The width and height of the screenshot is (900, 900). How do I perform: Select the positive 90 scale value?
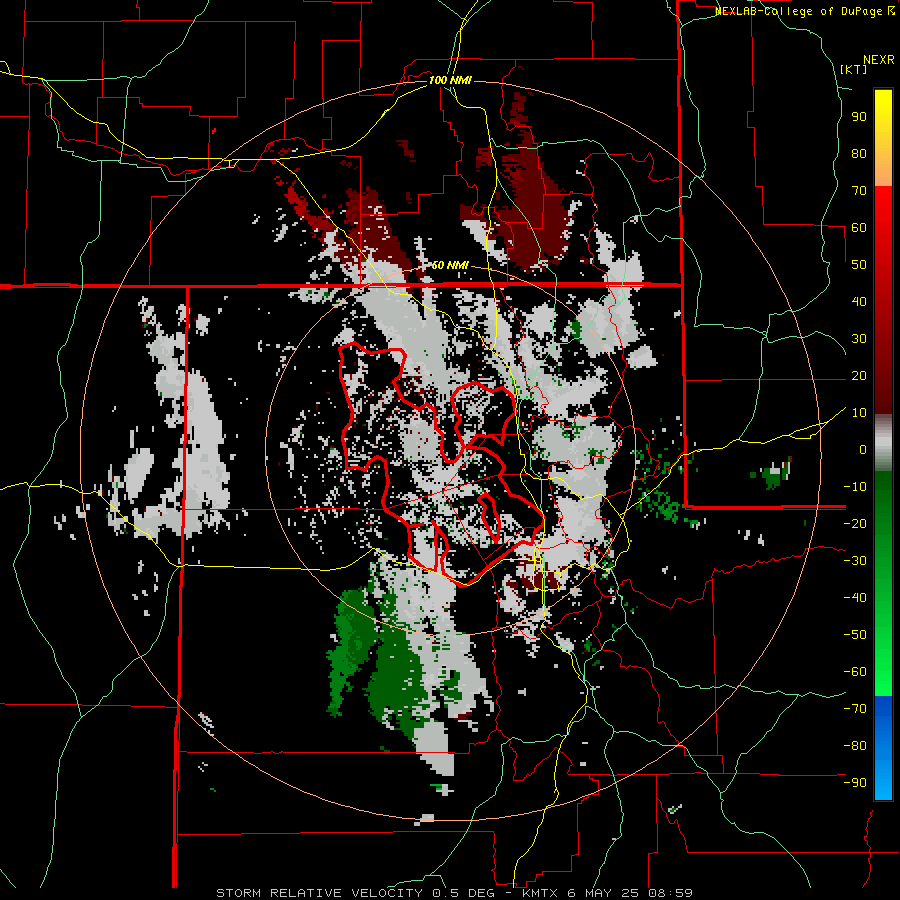(x=859, y=117)
